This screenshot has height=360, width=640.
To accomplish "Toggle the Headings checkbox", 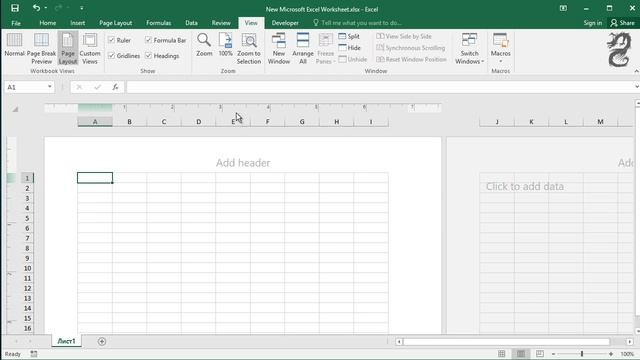I will click(149, 56).
